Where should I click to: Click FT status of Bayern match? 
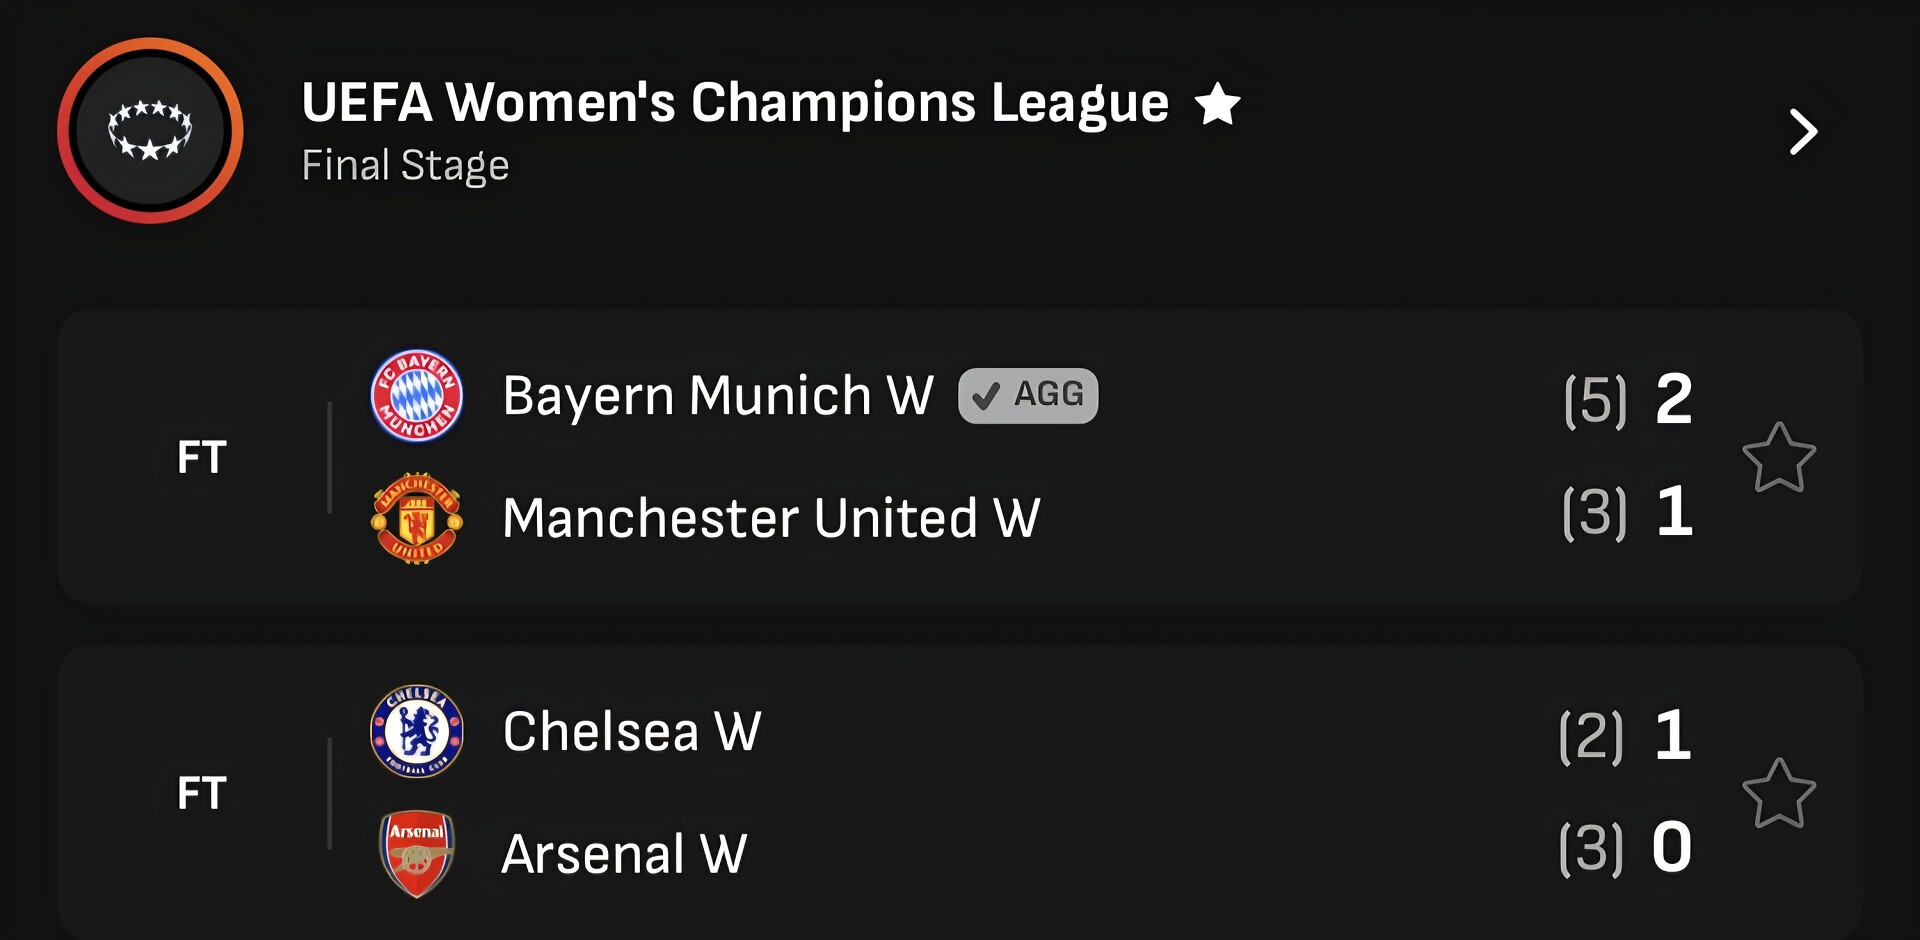coord(202,458)
